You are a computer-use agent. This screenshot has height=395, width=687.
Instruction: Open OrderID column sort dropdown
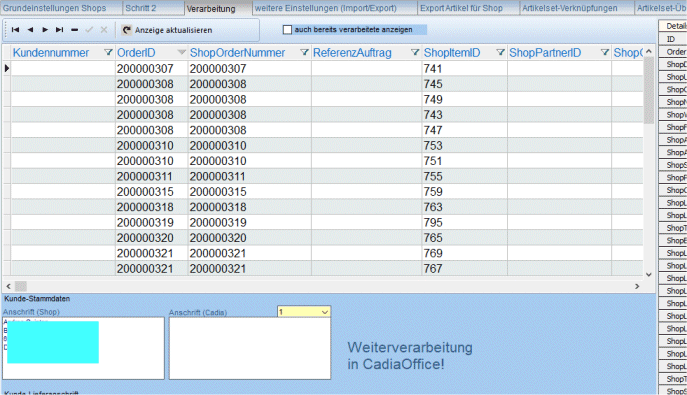point(181,53)
